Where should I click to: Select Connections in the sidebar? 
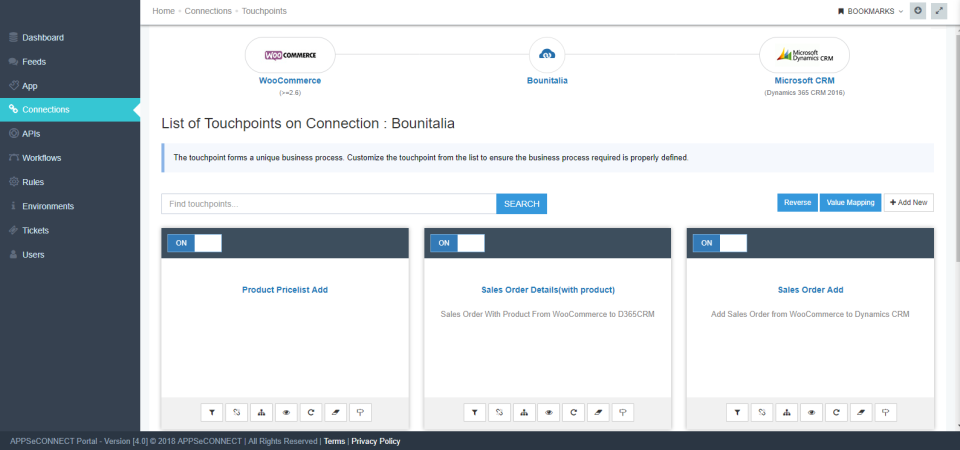tap(70, 110)
